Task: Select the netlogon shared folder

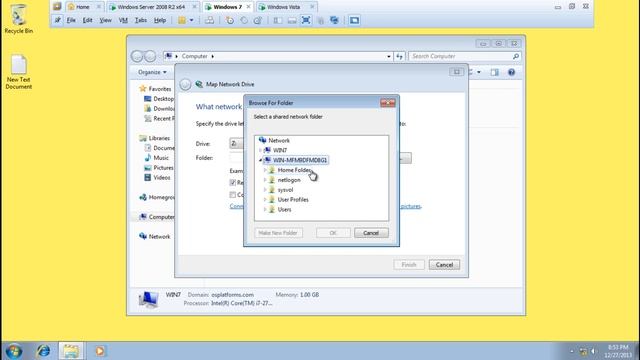Action: coord(284,180)
